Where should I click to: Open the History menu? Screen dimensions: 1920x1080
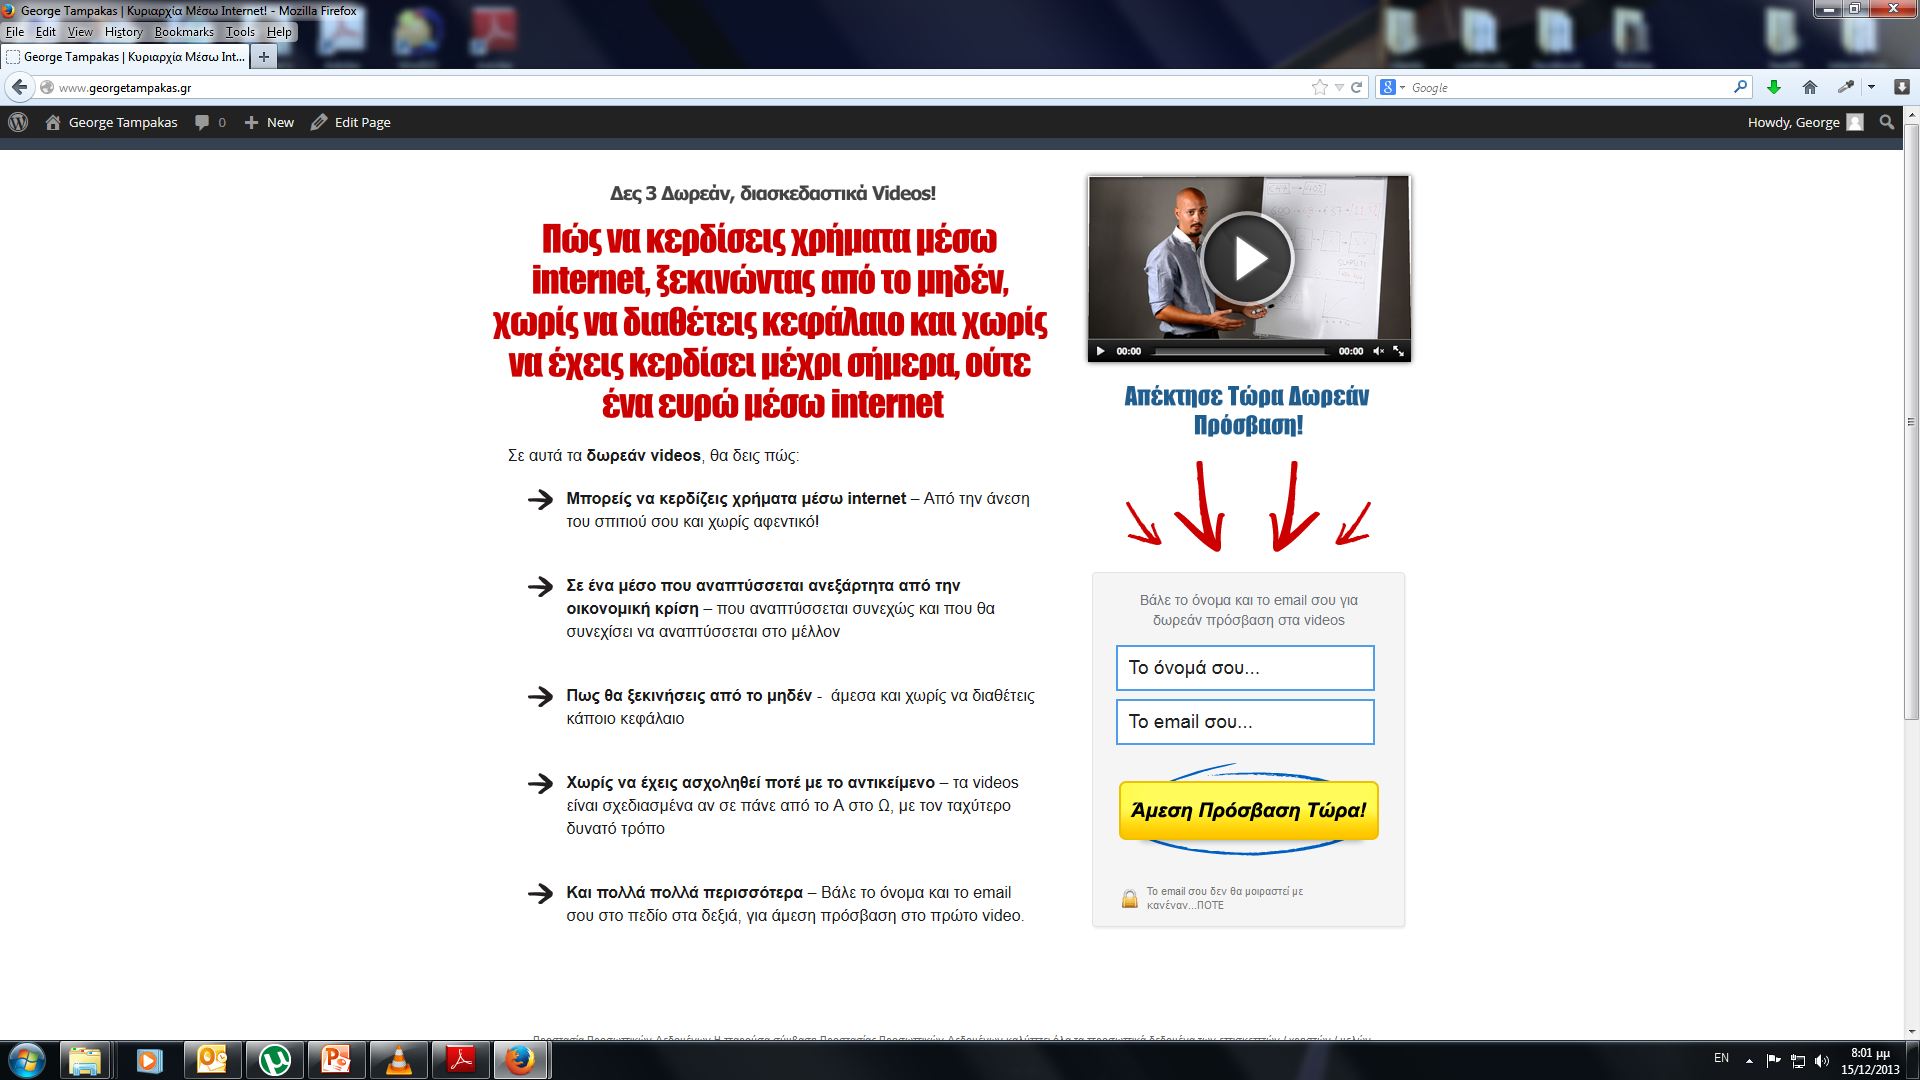[124, 32]
